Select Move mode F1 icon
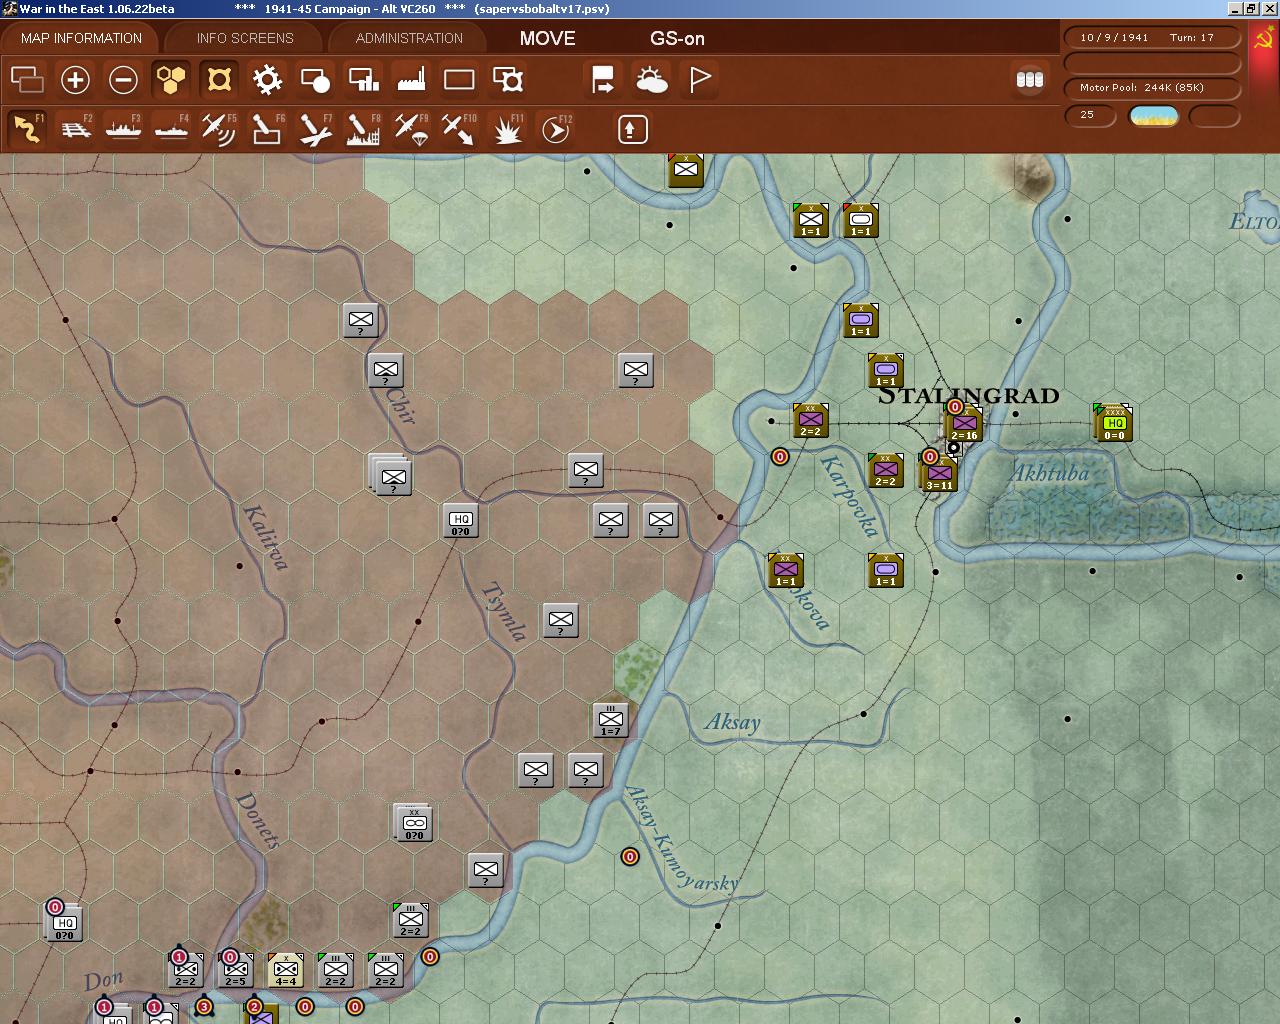1280x1024 pixels. click(x=27, y=129)
